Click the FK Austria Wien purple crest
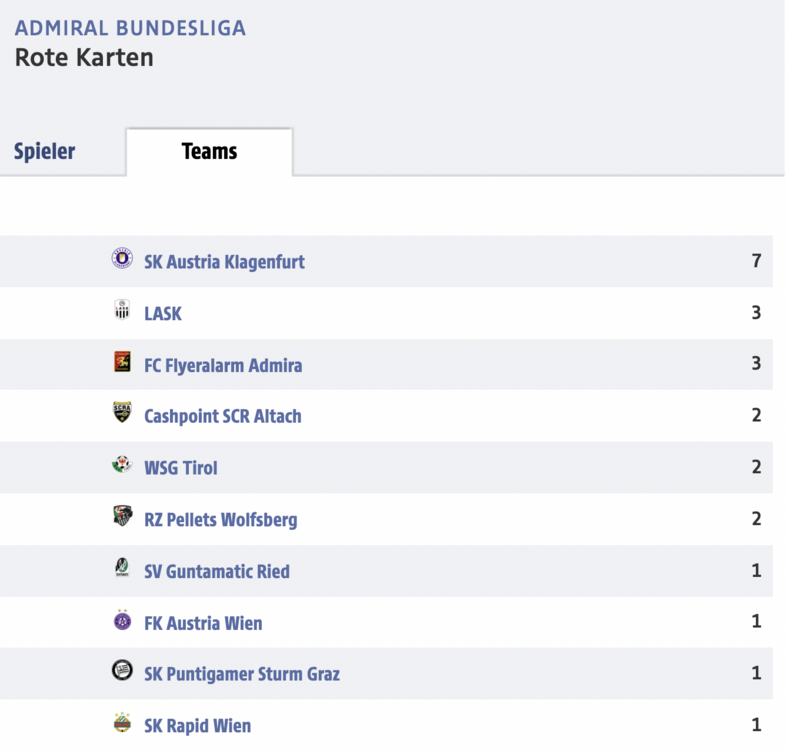 coord(122,619)
